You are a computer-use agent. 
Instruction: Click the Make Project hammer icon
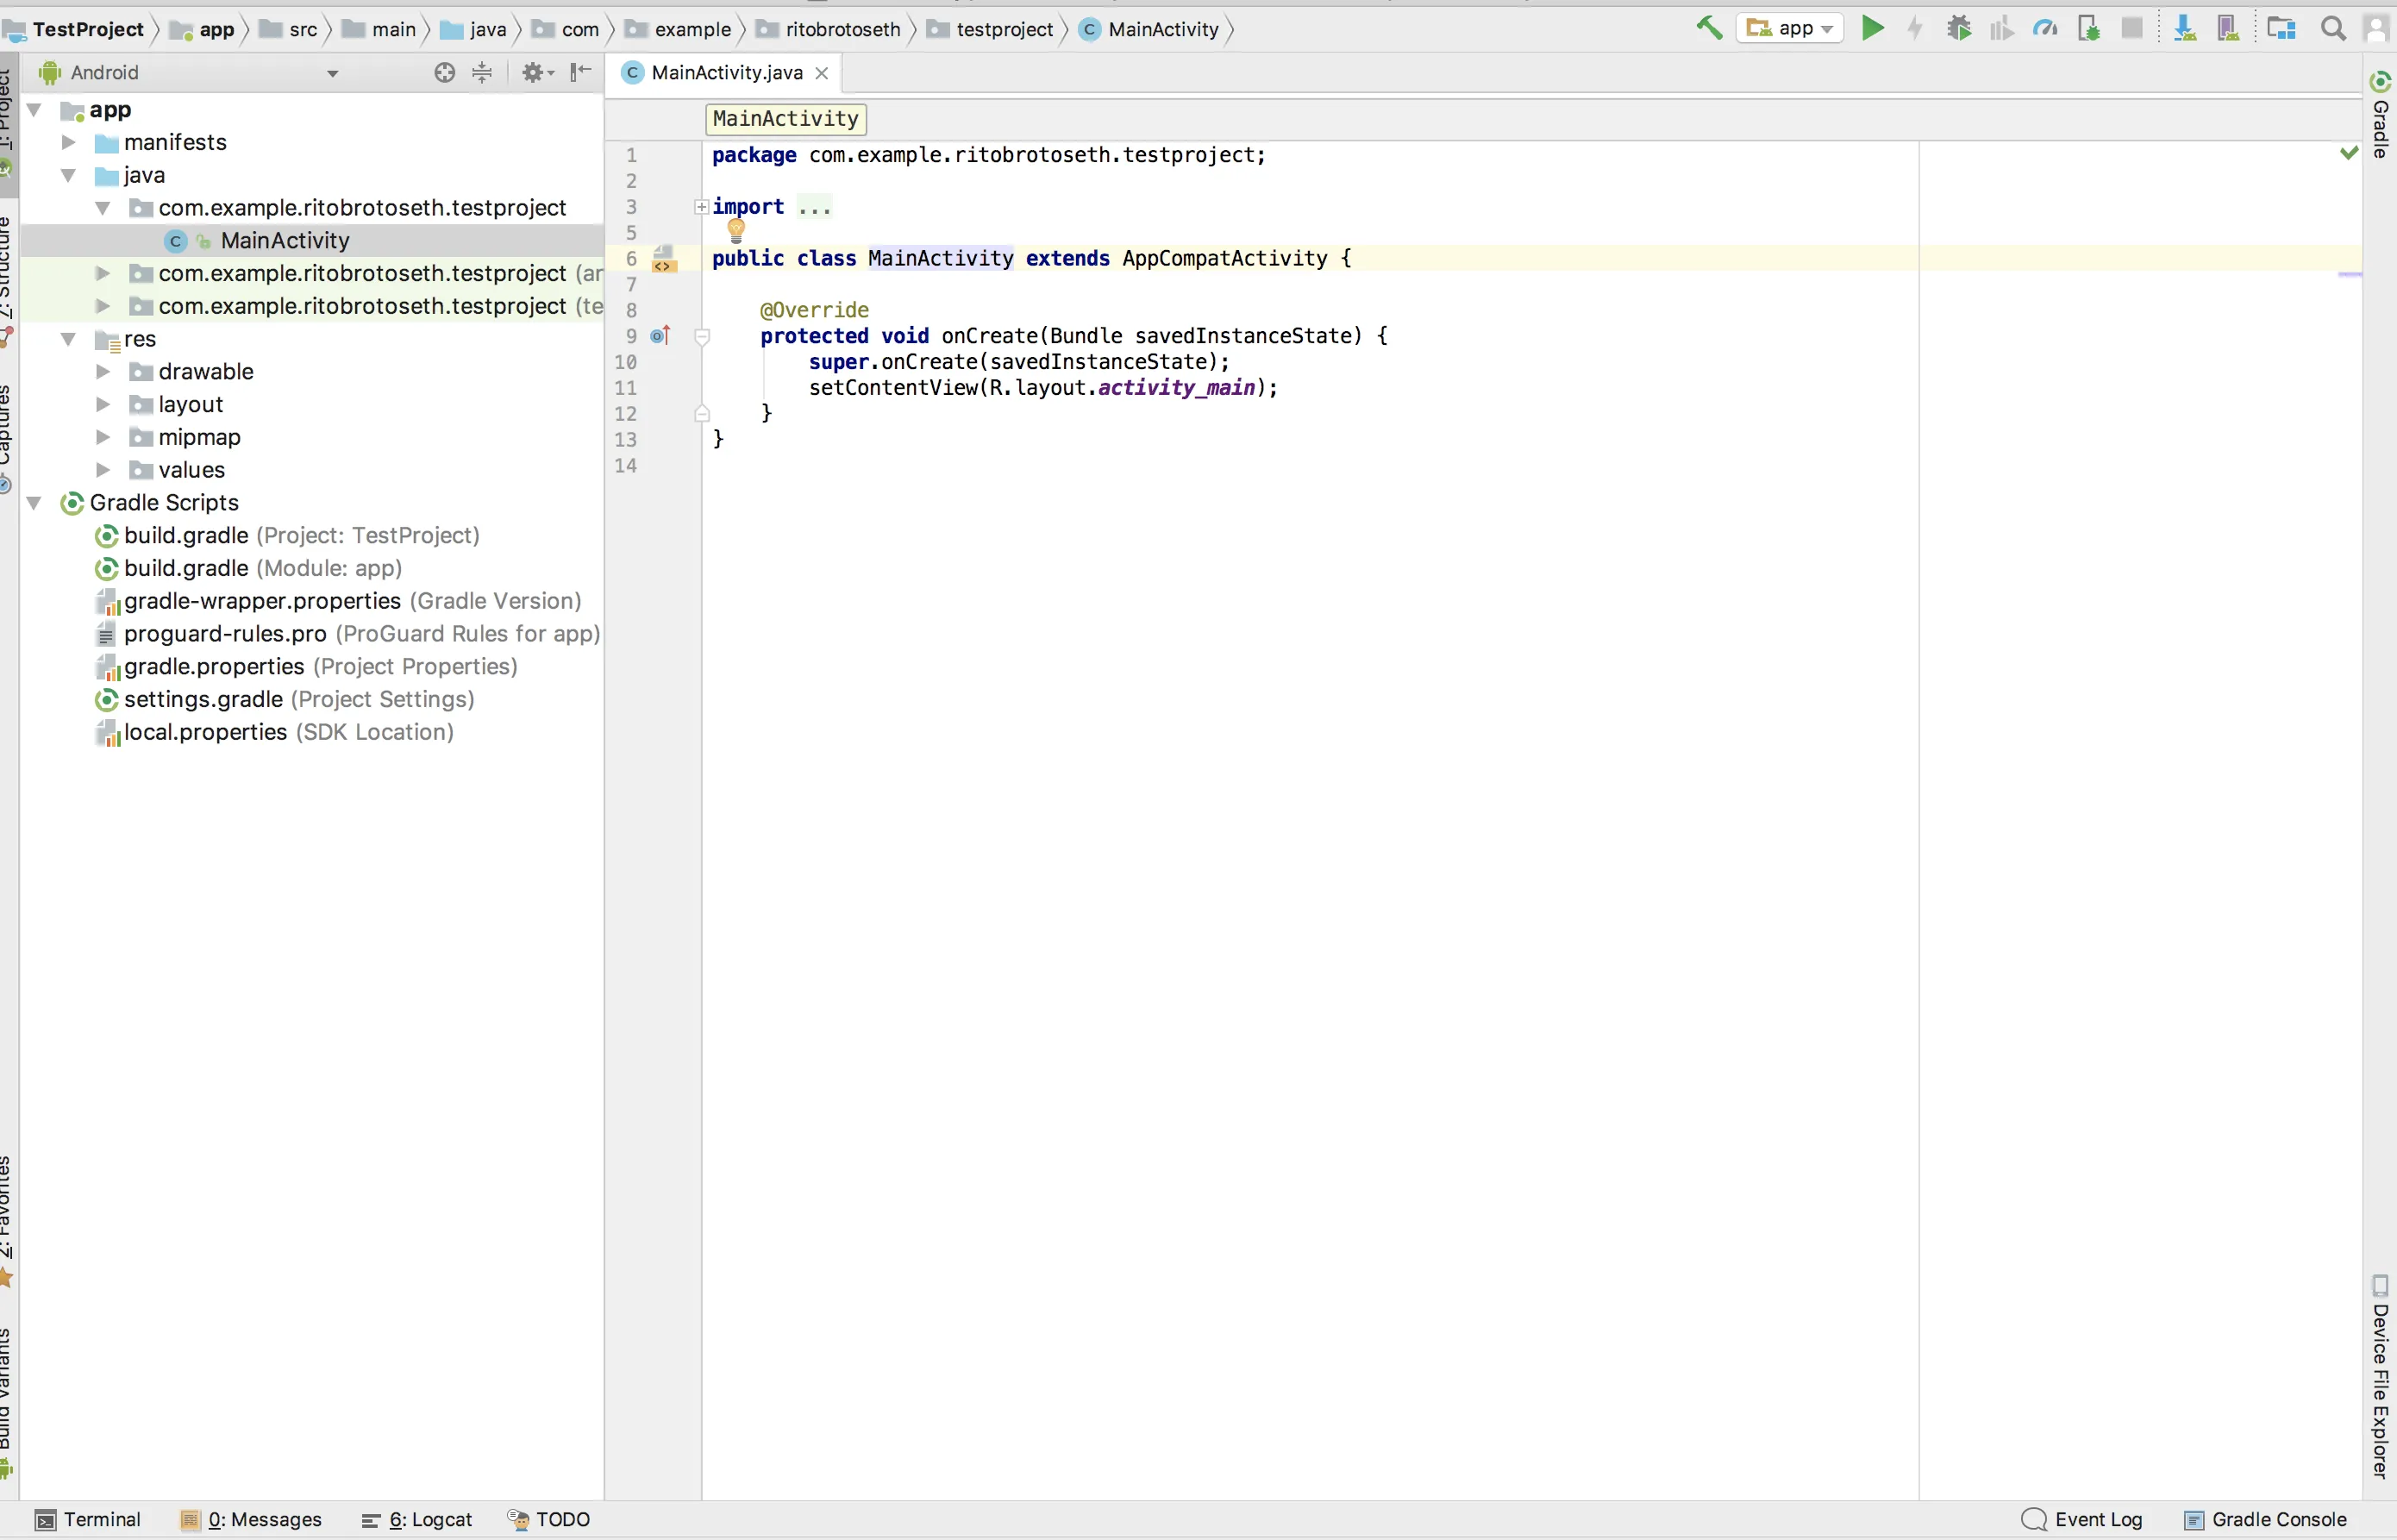1708,28
